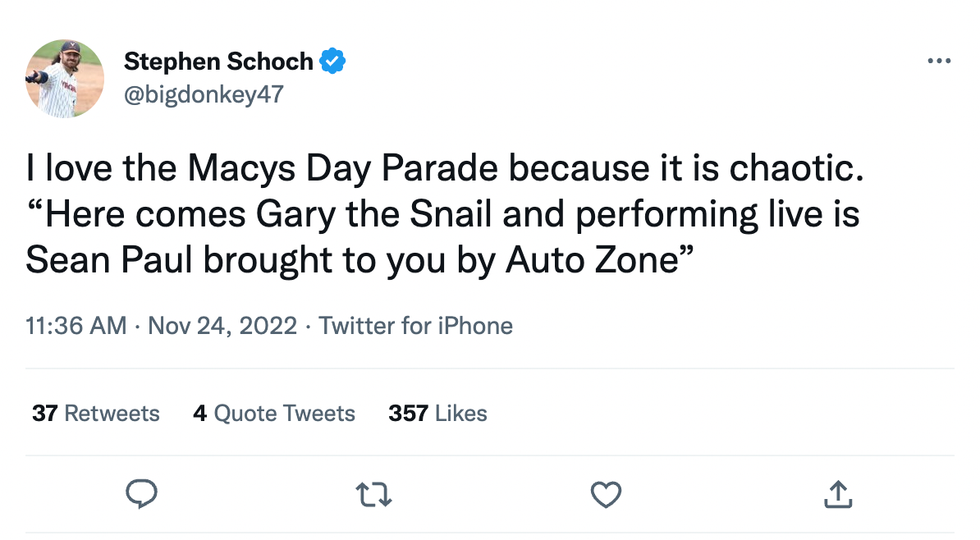Open Stephen Schoch's profile picture

[66, 79]
